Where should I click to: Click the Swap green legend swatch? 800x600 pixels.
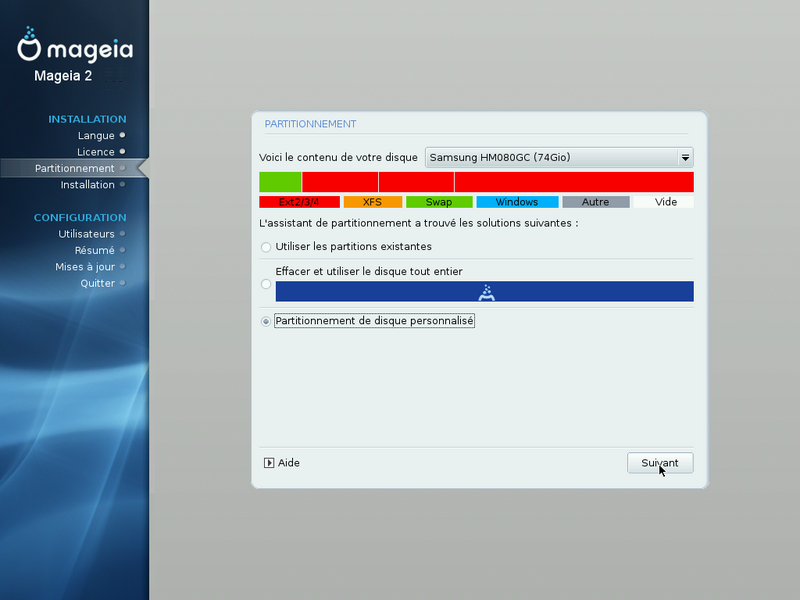439,202
